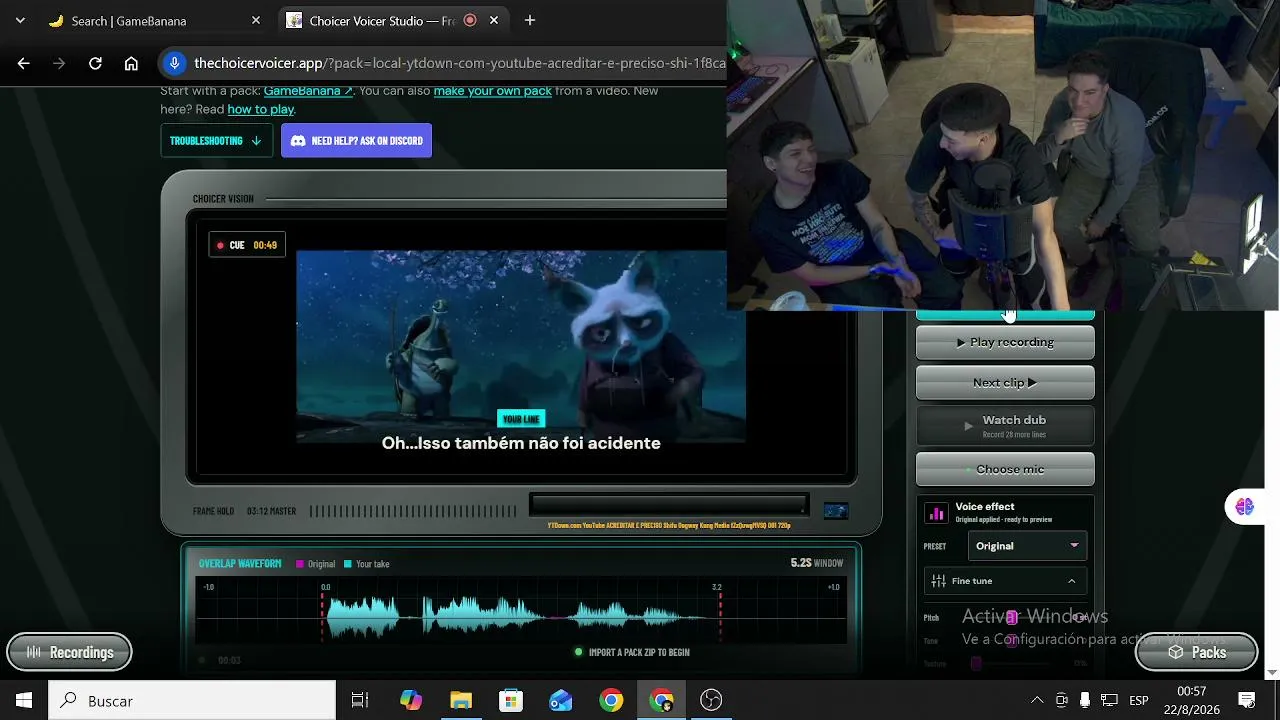The image size is (1280, 720).
Task: Open Outlook from the taskbar
Action: [x=561, y=701]
